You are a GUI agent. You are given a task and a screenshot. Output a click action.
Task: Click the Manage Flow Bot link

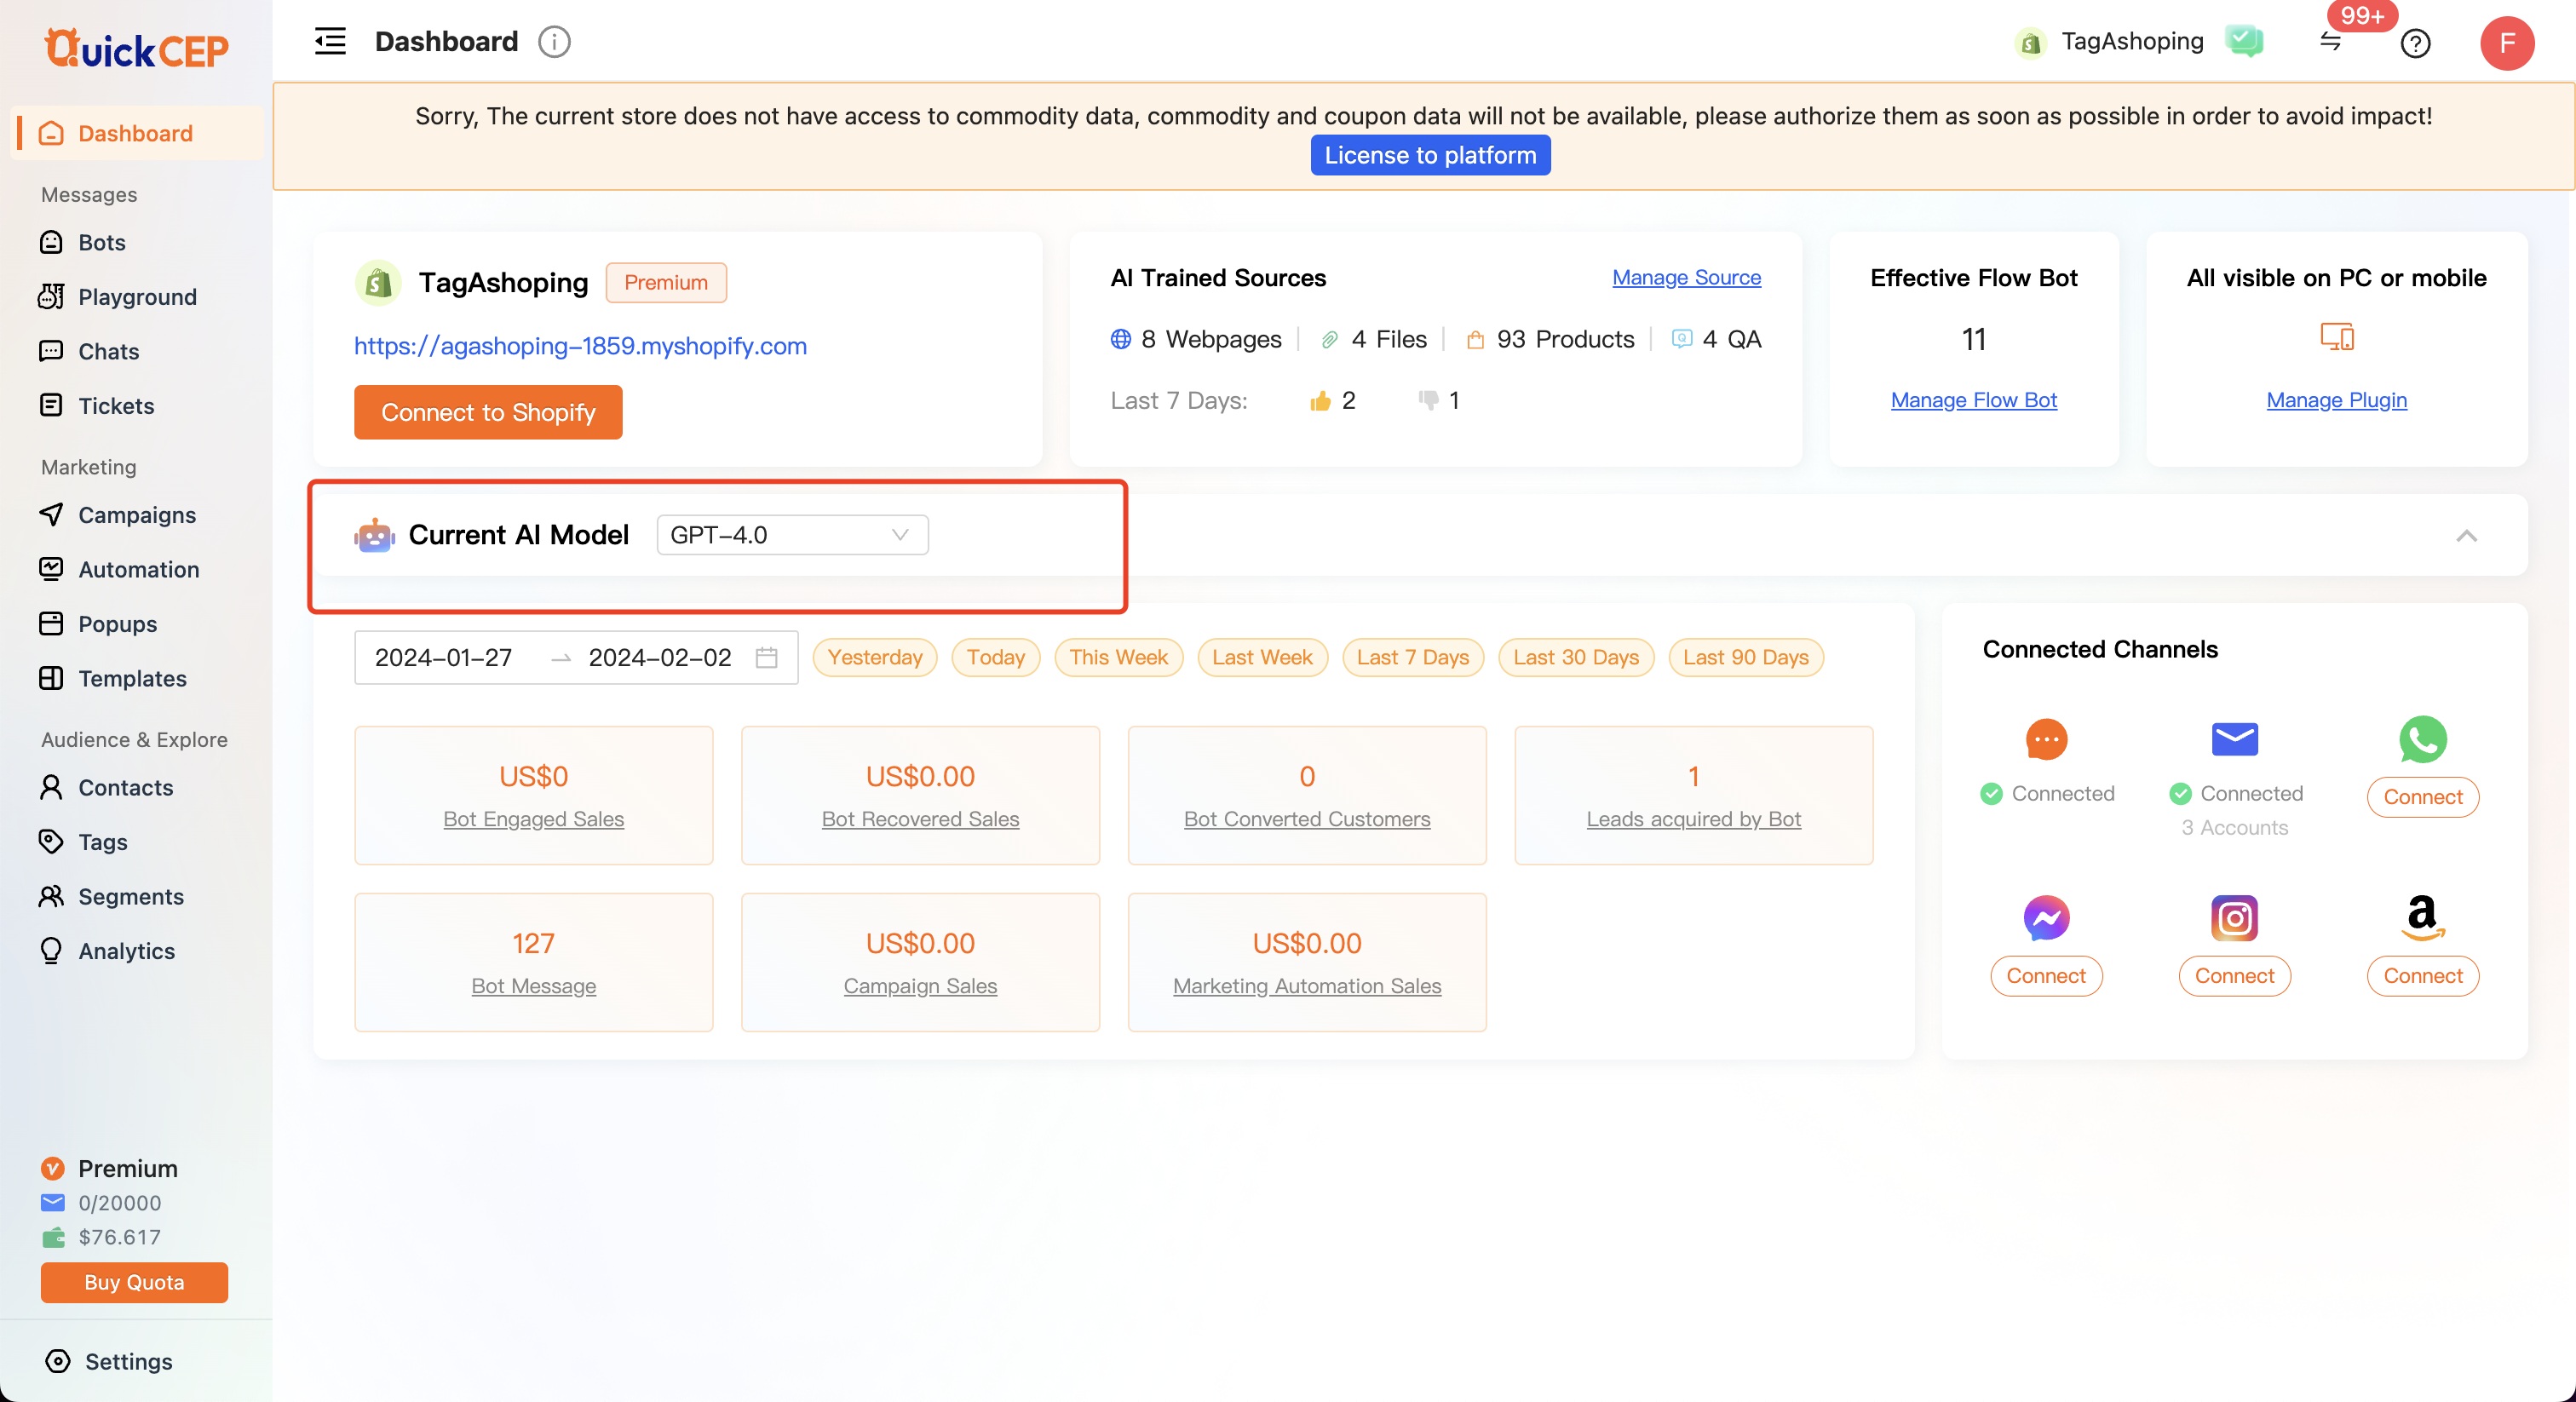click(1973, 400)
